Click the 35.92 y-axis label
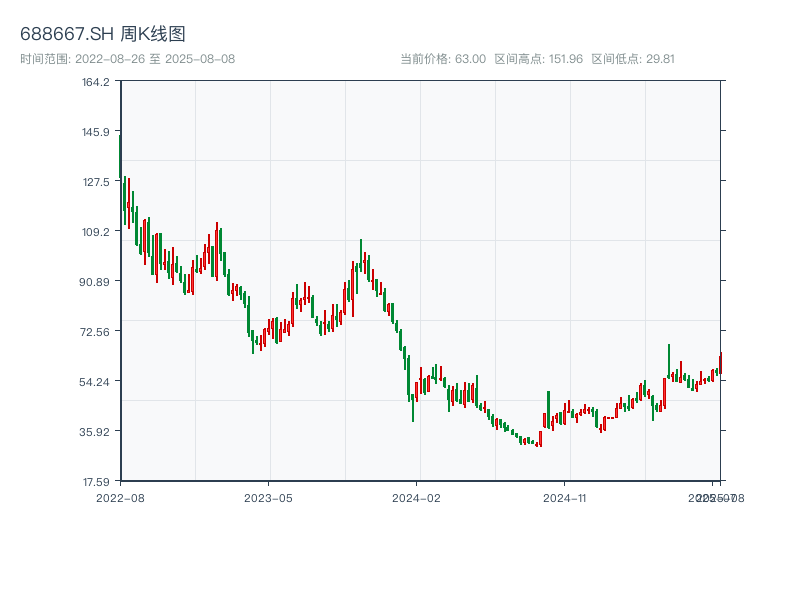 (x=96, y=431)
